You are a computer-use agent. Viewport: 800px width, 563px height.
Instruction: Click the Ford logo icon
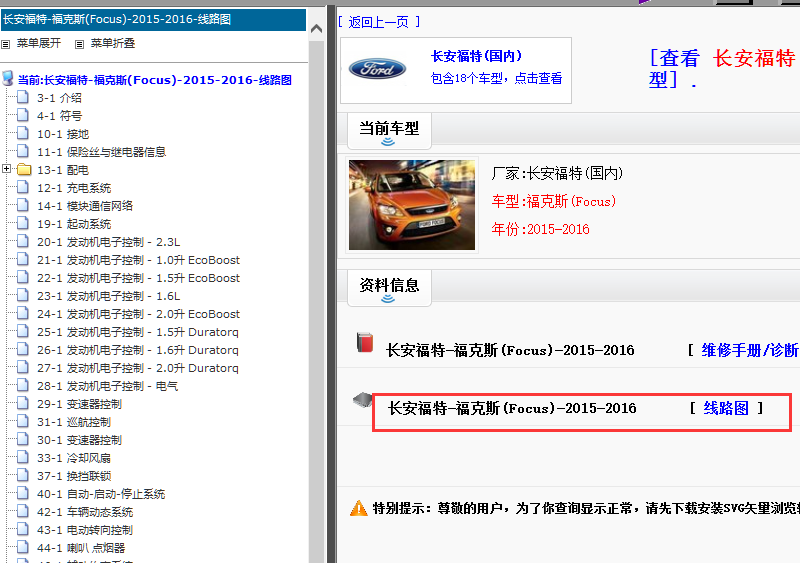coord(377,69)
